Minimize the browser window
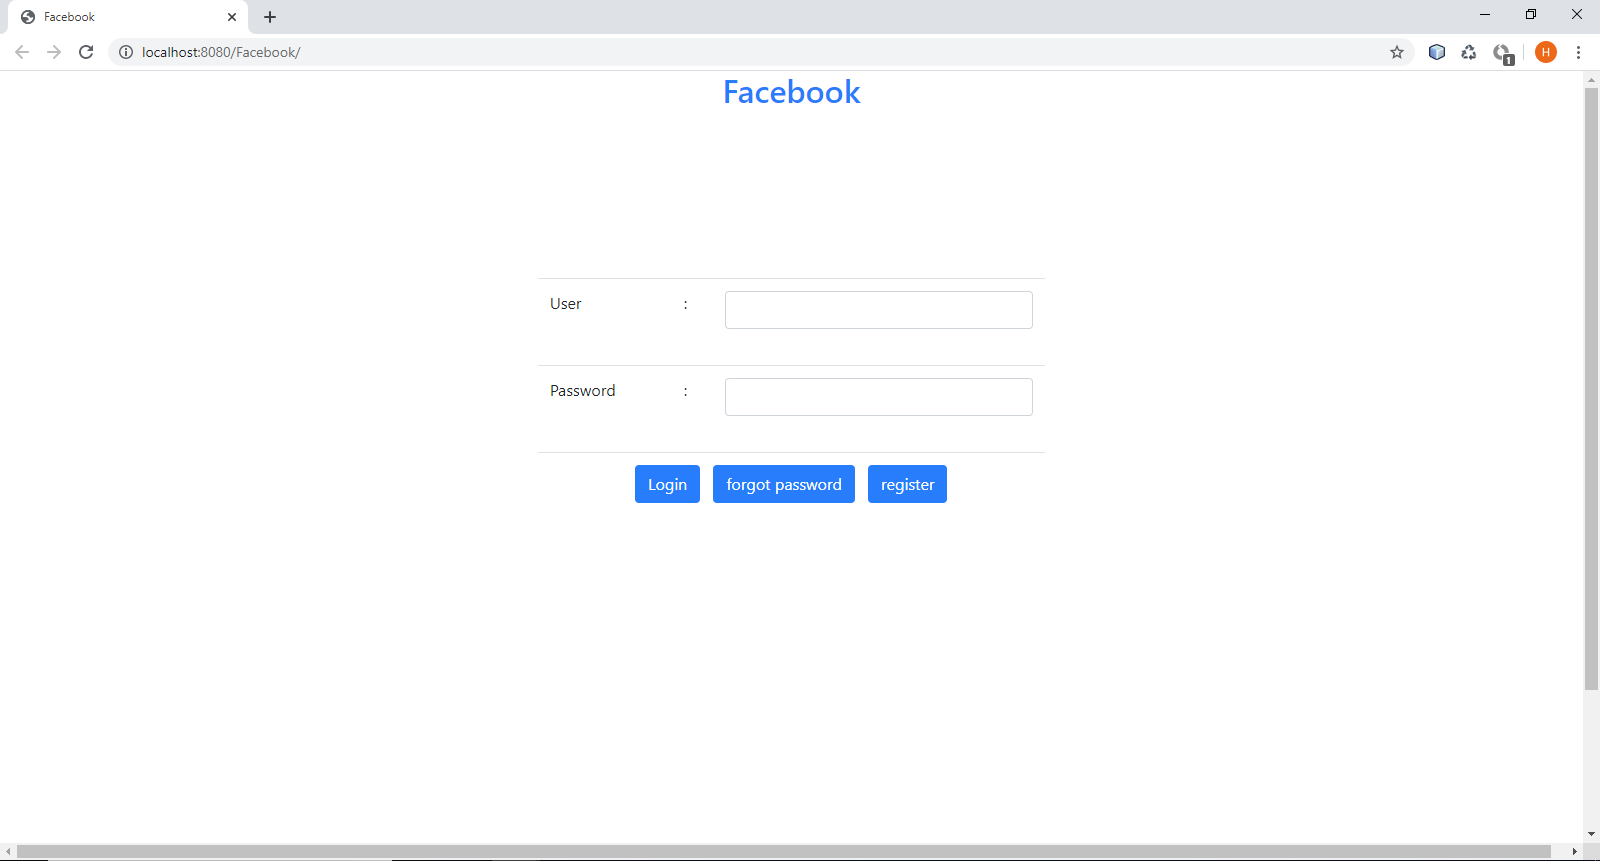The height and width of the screenshot is (861, 1600). tap(1485, 15)
